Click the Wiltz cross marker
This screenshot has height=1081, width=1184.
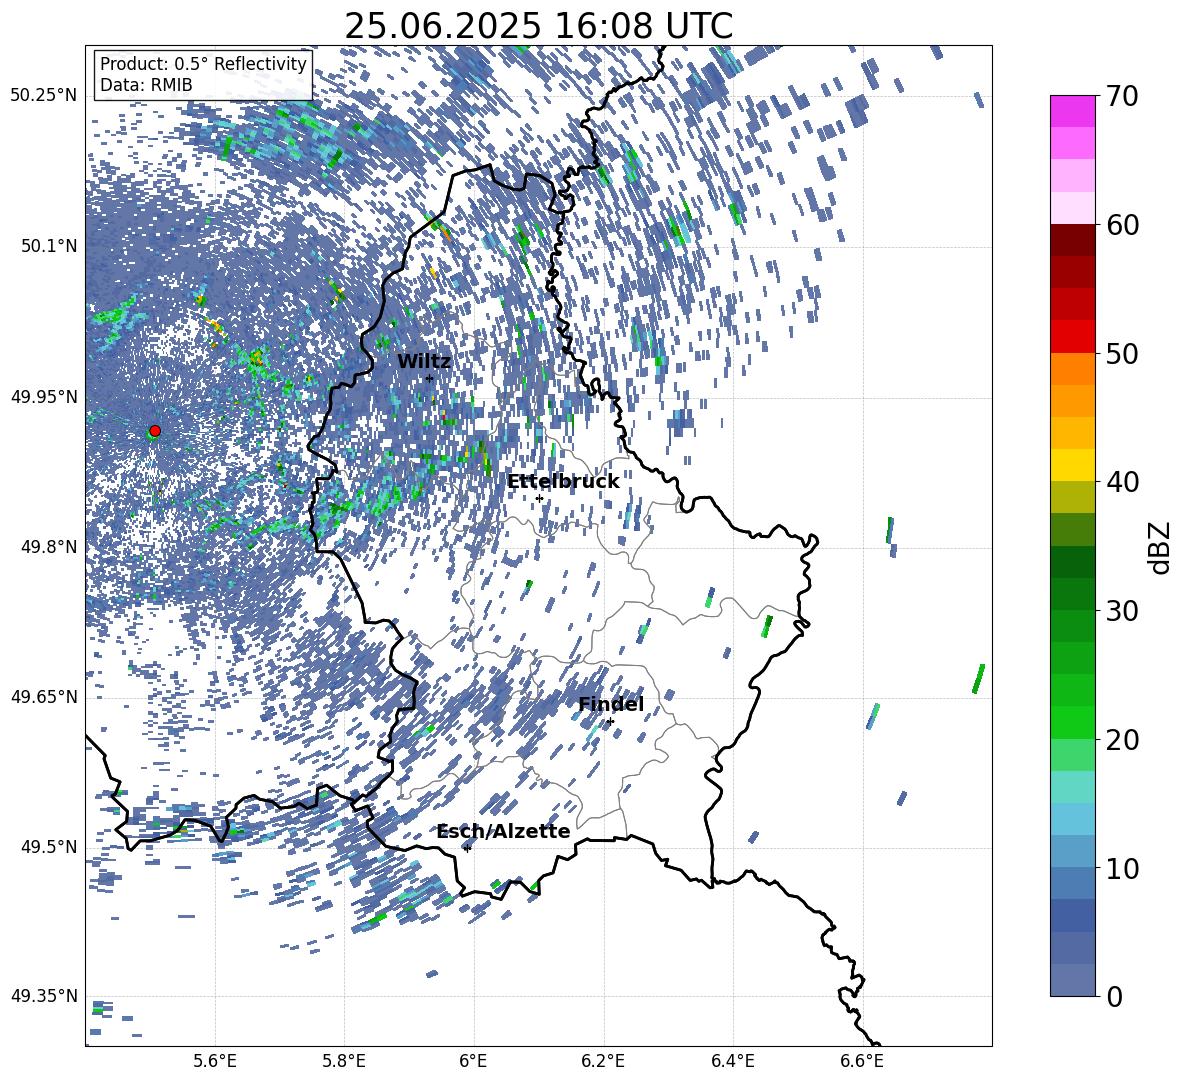point(430,378)
